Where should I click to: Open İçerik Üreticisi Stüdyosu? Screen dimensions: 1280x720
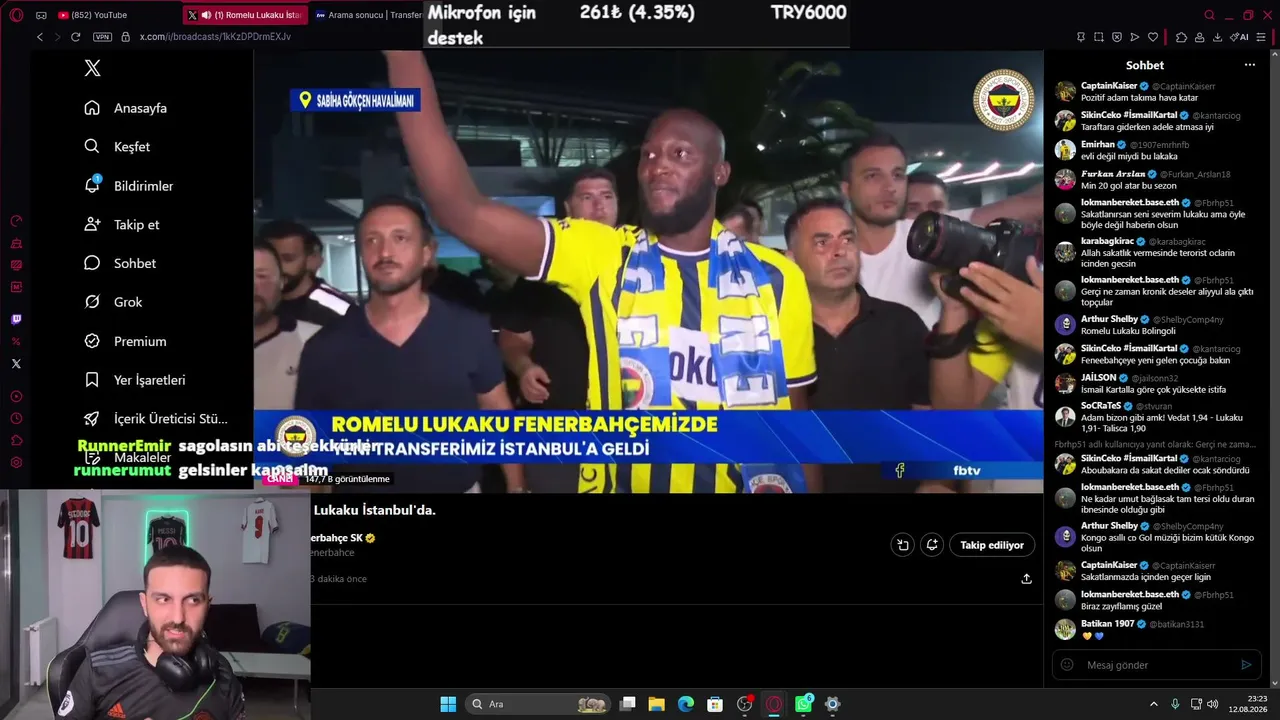click(156, 419)
